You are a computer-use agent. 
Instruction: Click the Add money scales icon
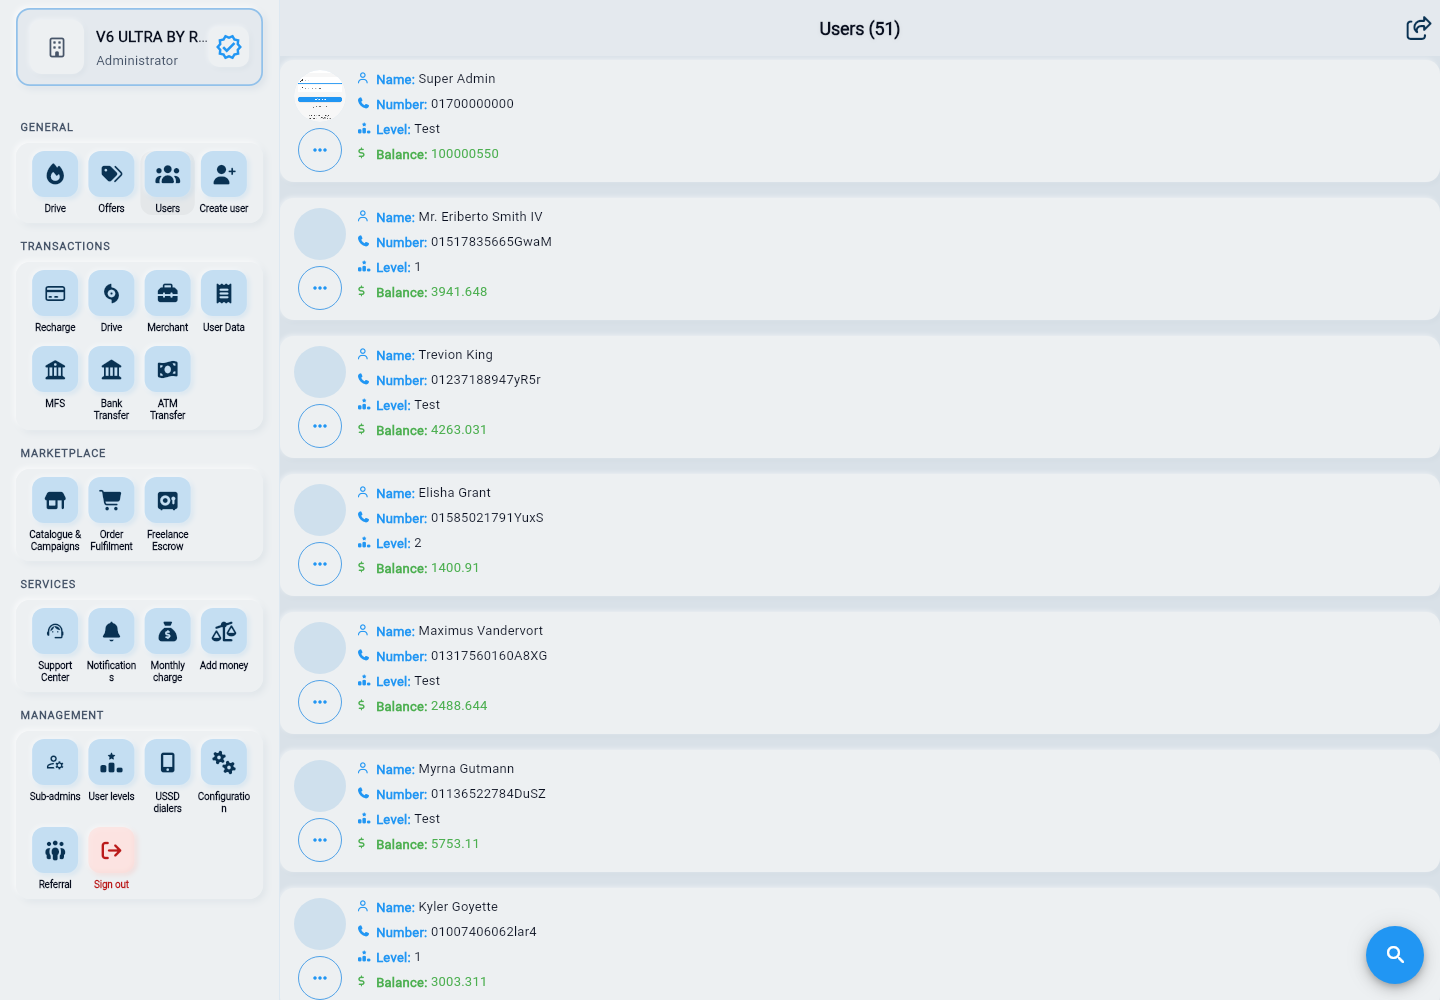(x=224, y=632)
